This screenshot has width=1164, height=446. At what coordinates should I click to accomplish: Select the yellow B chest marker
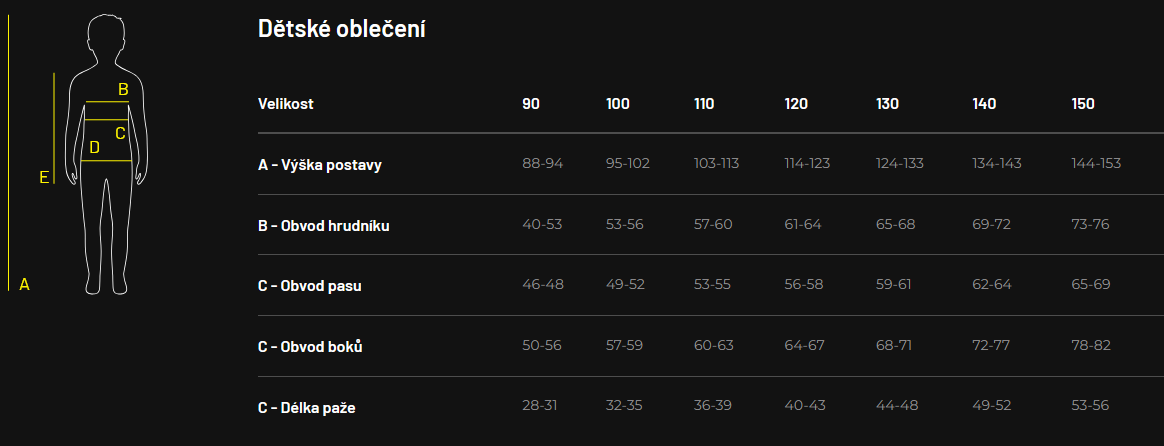click(x=123, y=90)
